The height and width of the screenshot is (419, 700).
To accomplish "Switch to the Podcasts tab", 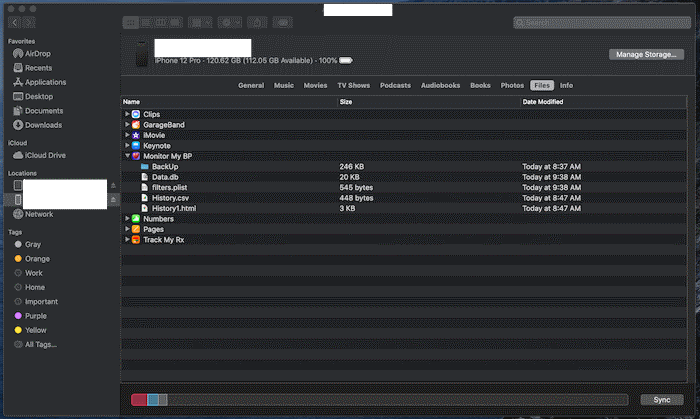I will pos(395,85).
